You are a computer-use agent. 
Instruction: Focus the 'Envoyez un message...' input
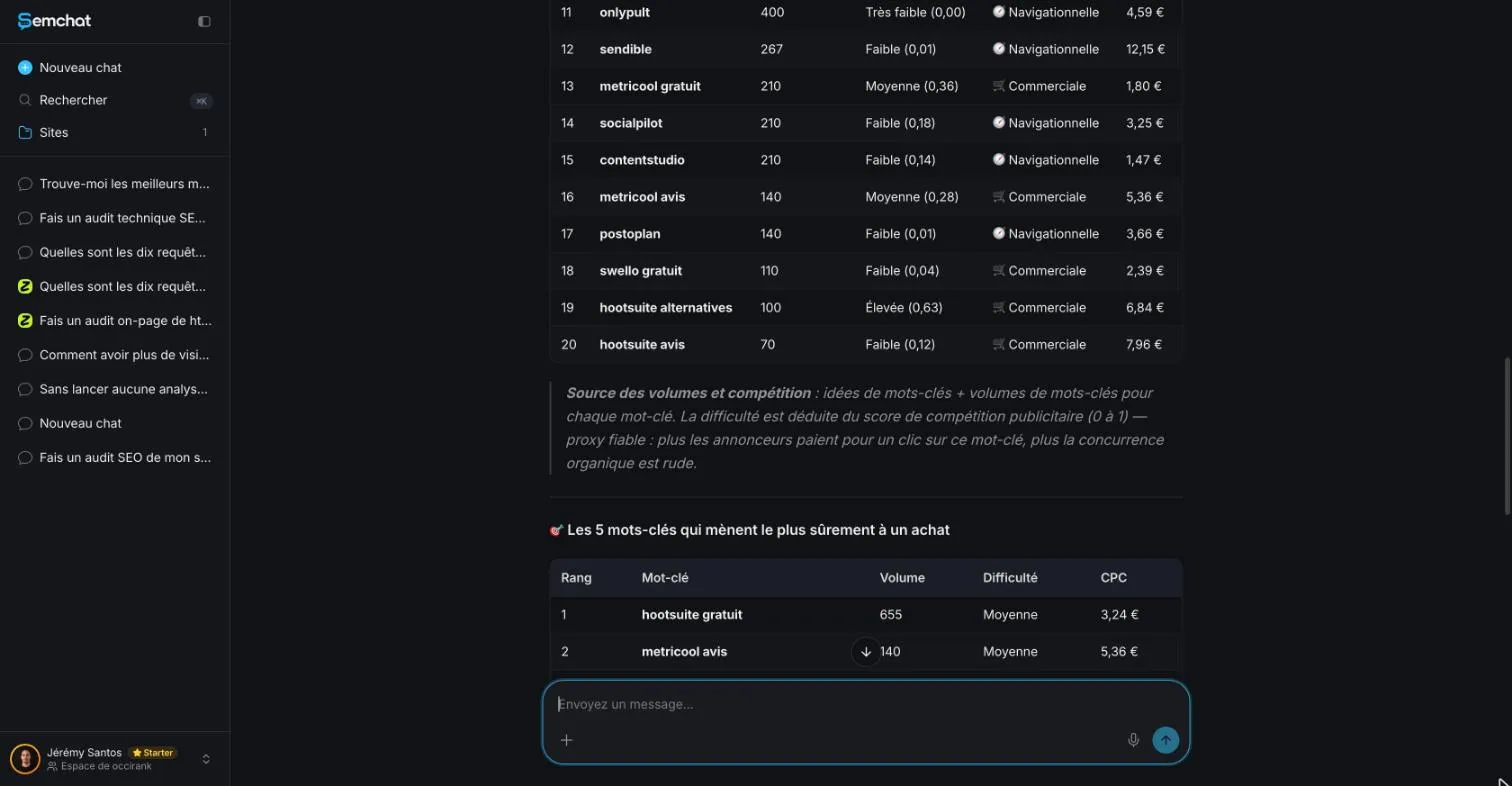866,704
